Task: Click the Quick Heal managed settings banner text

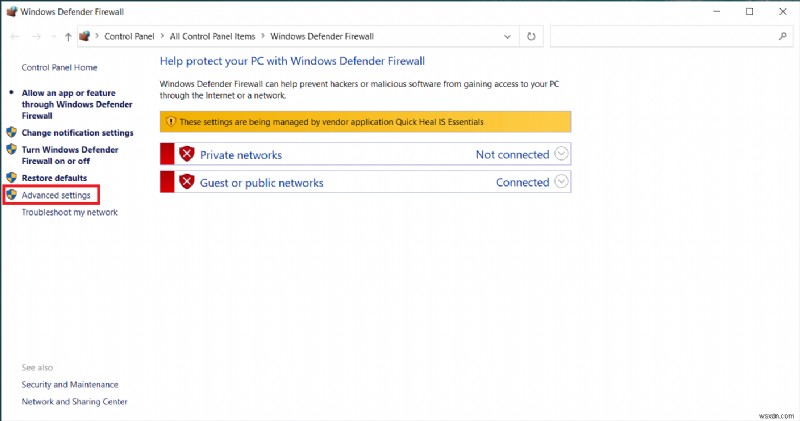Action: click(x=332, y=122)
